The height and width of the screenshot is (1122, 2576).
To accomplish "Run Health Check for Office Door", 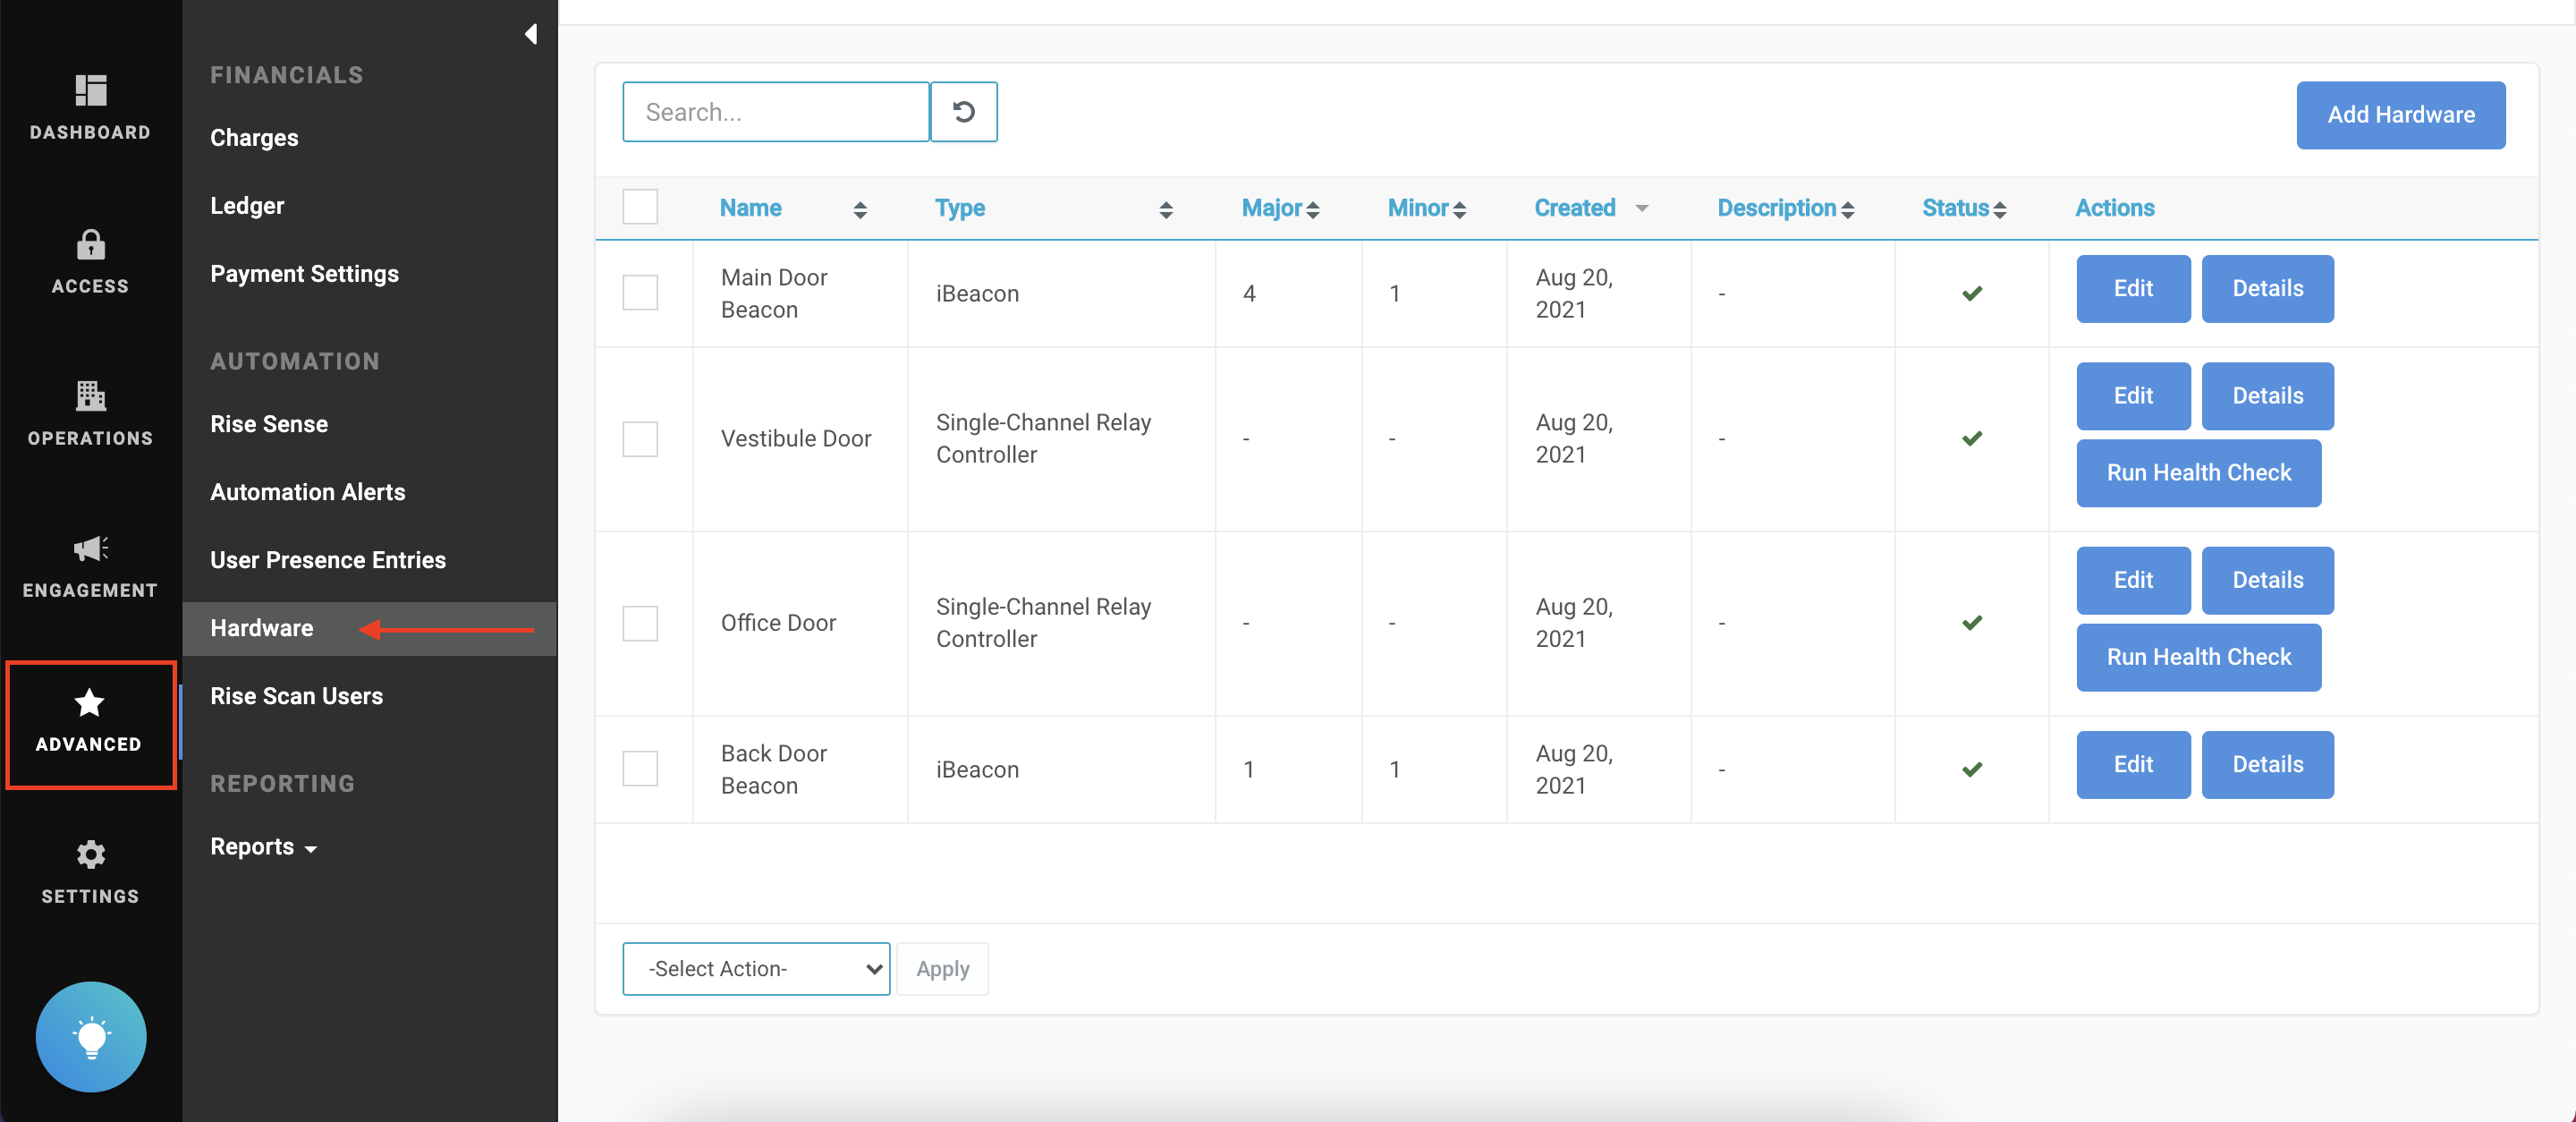I will [x=2198, y=657].
